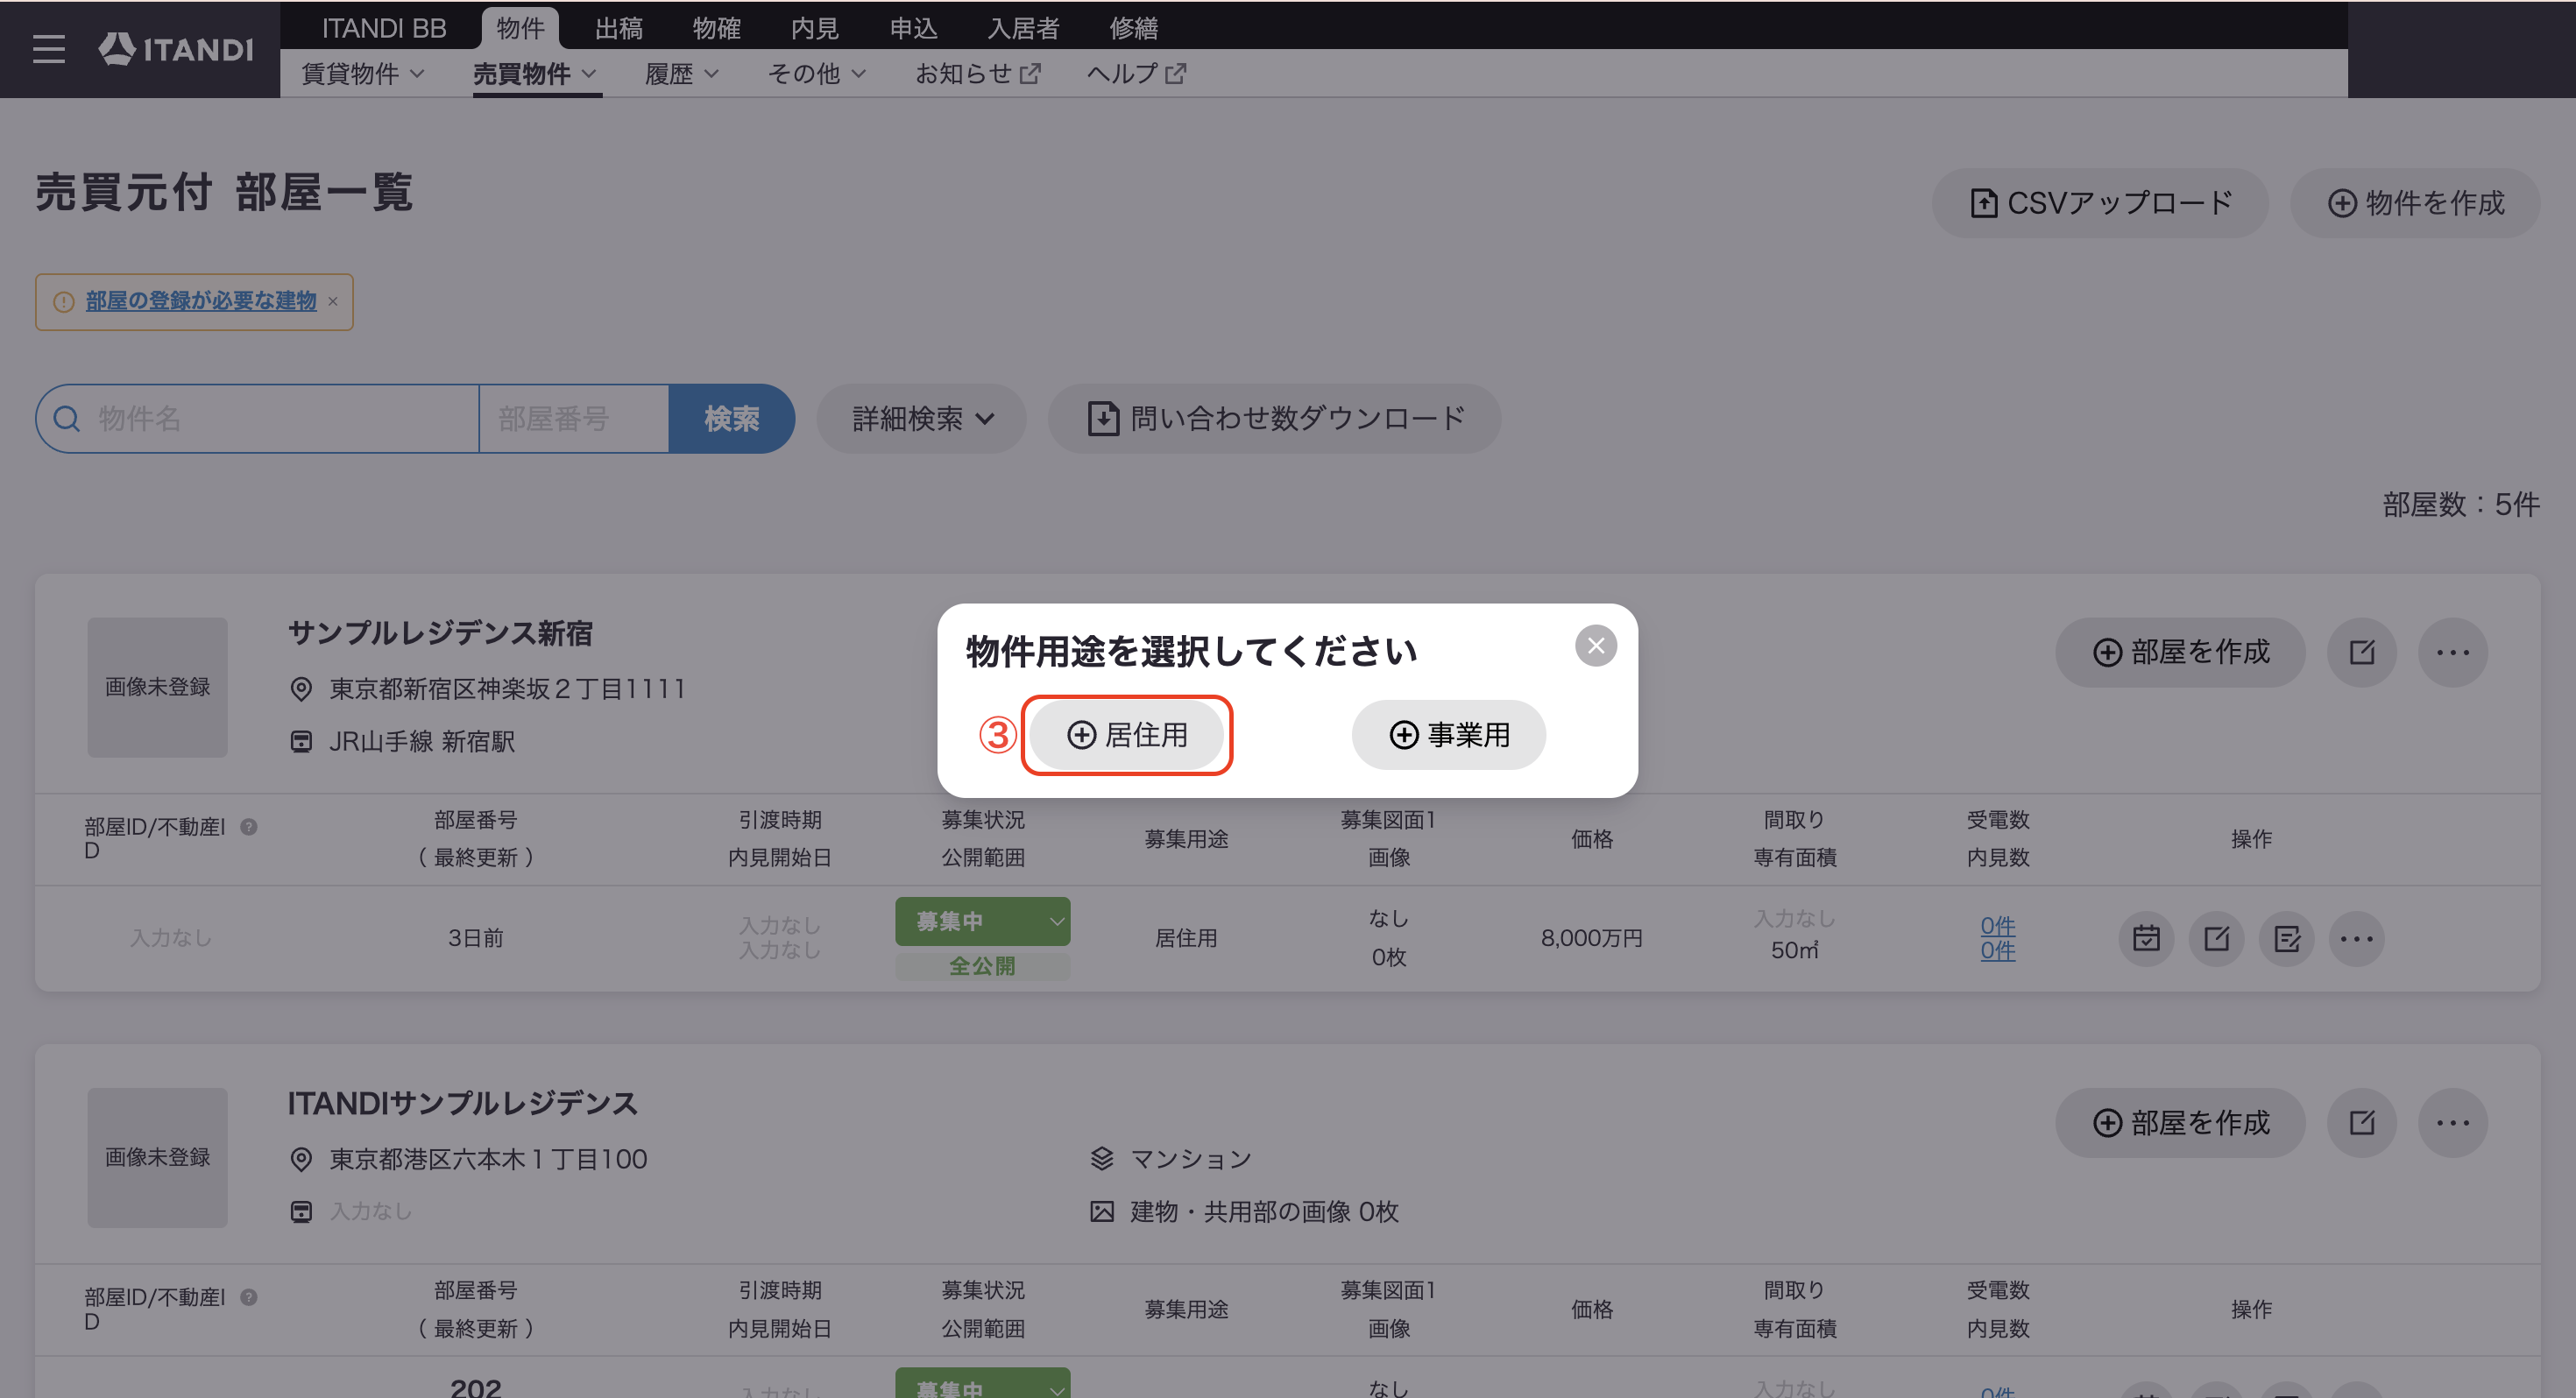The width and height of the screenshot is (2576, 1398).
Task: Click the 全公開 badge of the 8,000万円 room
Action: point(982,966)
